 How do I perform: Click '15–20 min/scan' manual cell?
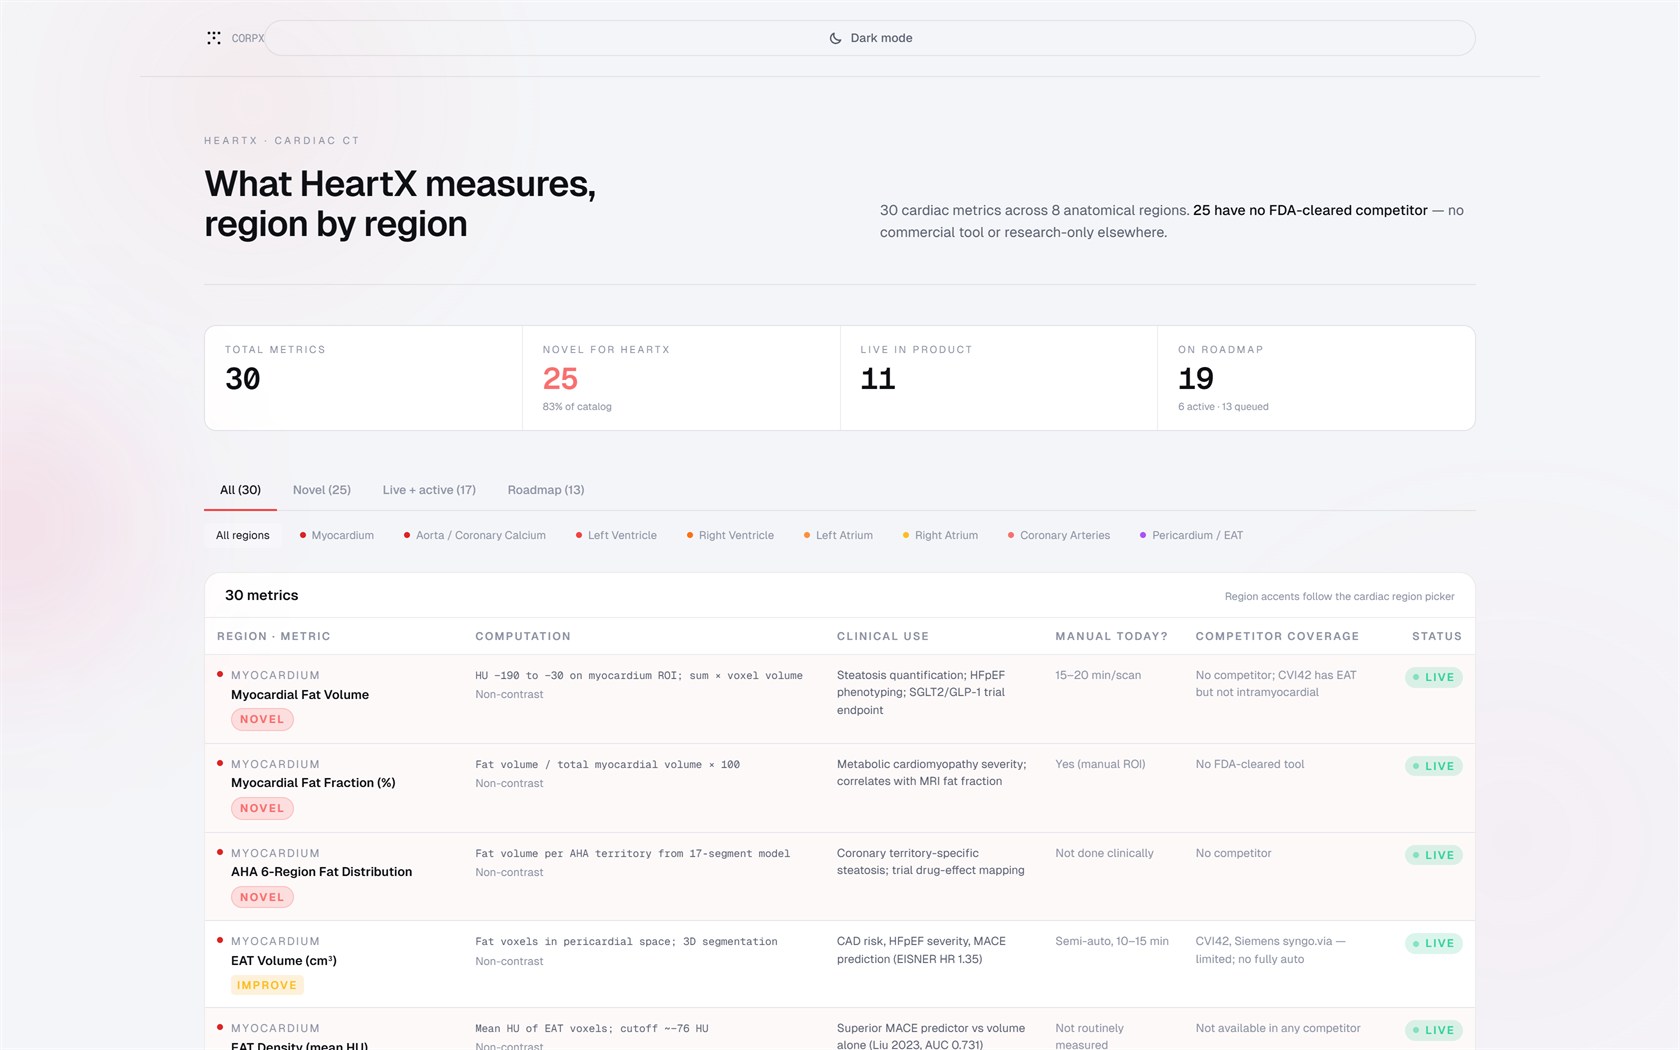click(1098, 675)
